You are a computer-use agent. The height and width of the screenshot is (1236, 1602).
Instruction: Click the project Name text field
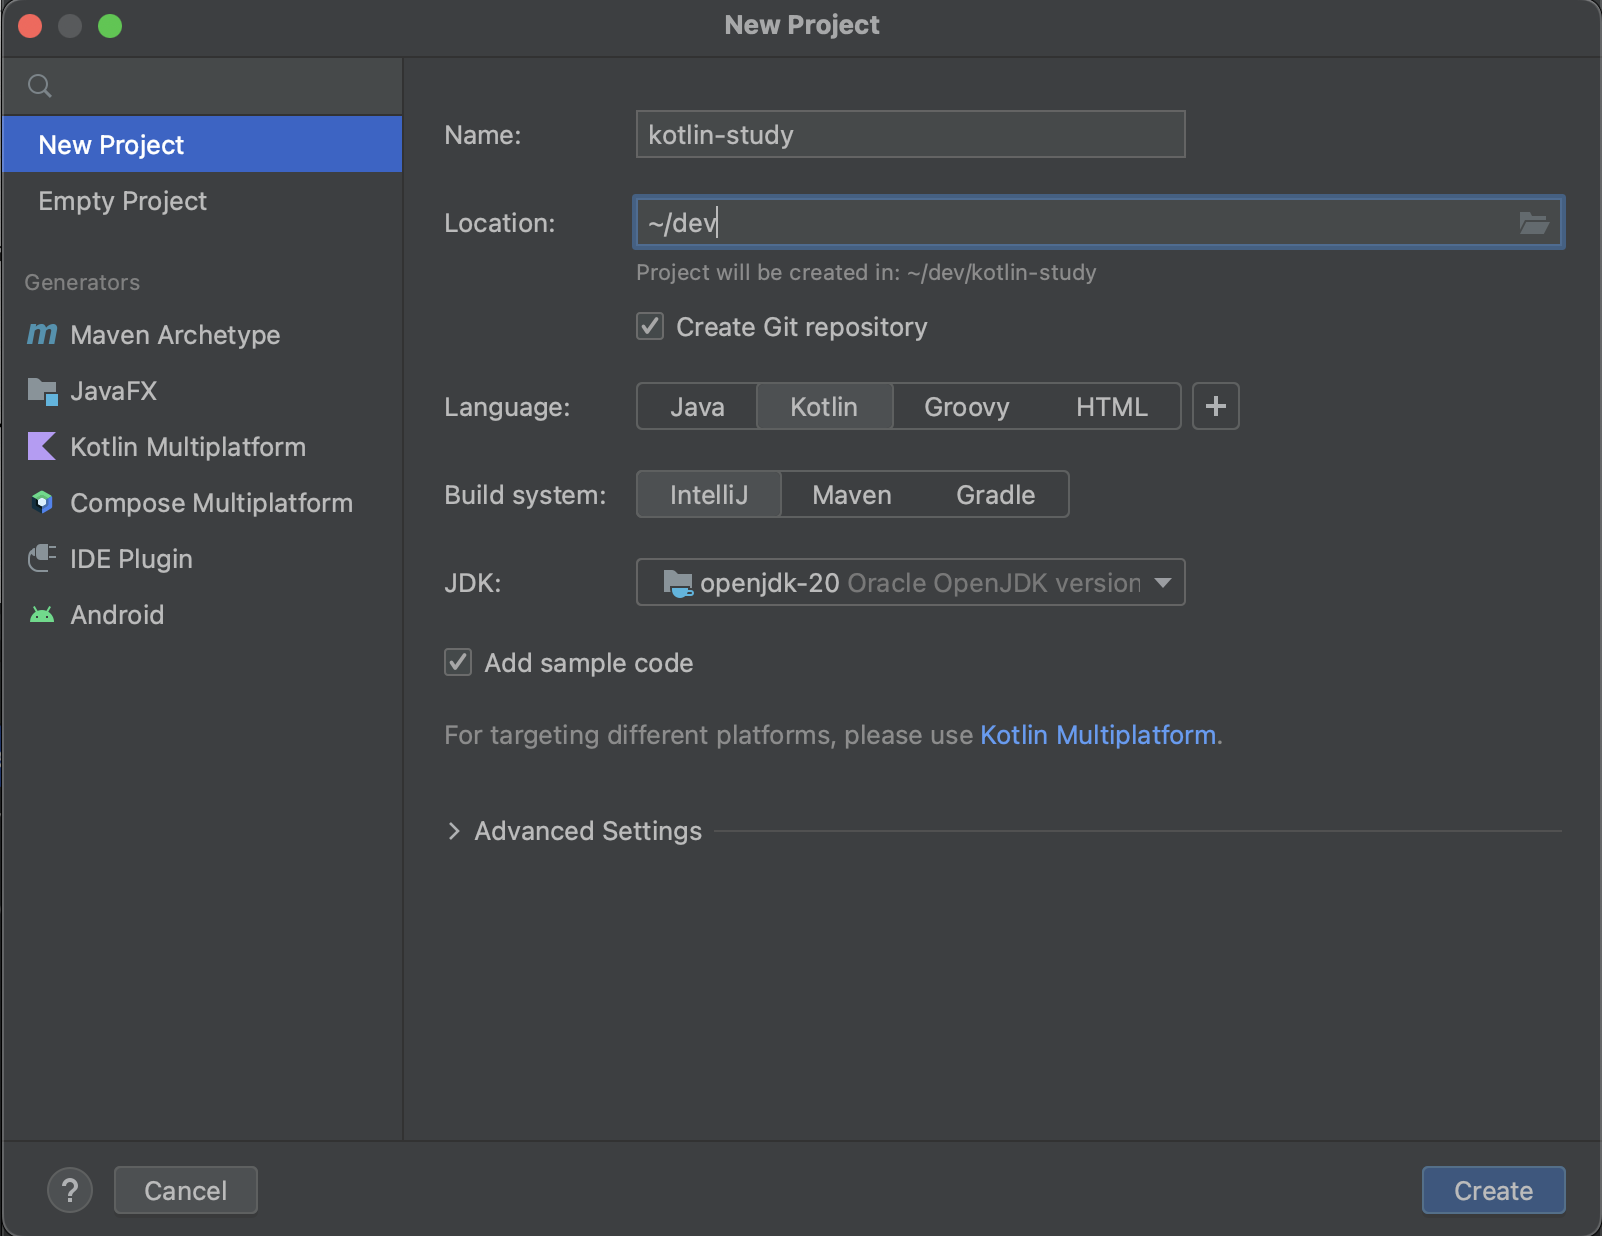click(910, 135)
